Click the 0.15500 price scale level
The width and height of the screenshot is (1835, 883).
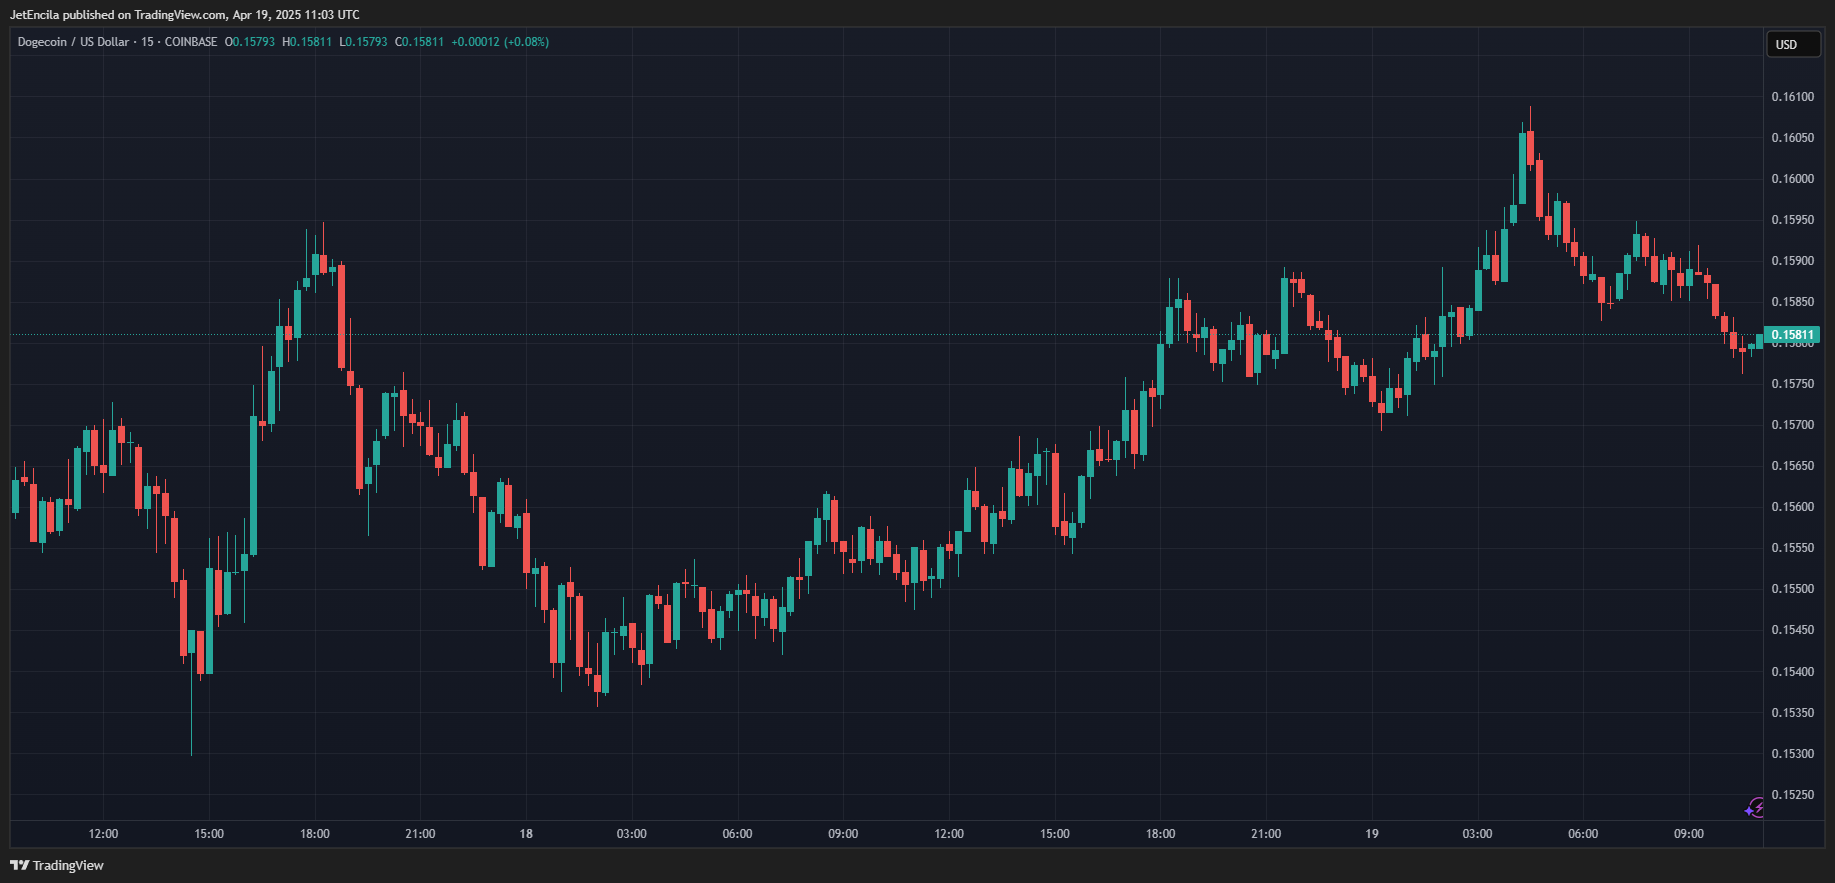(1792, 589)
